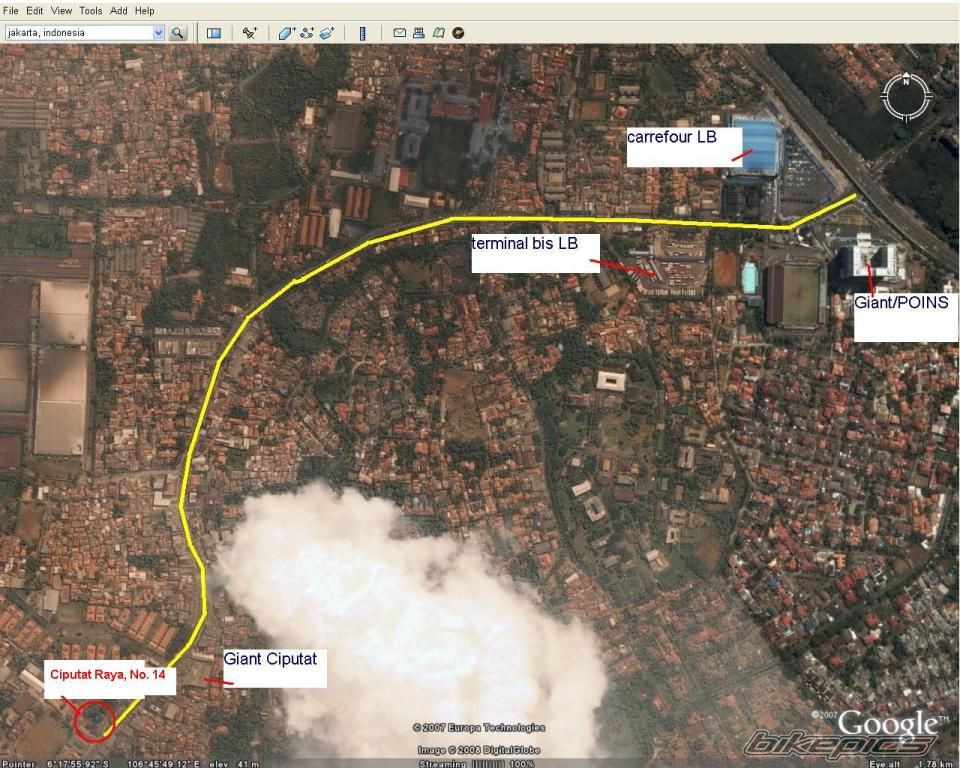960x768 pixels.
Task: Expand the search history dropdown arrow
Action: [158, 32]
